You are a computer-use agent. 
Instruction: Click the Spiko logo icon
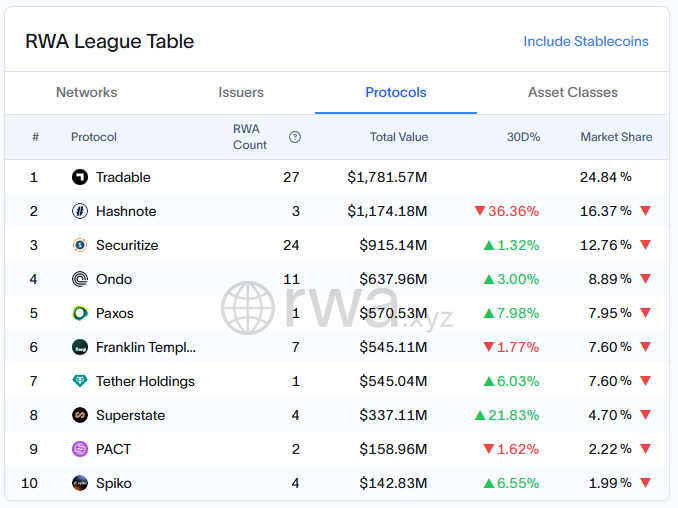[x=80, y=483]
